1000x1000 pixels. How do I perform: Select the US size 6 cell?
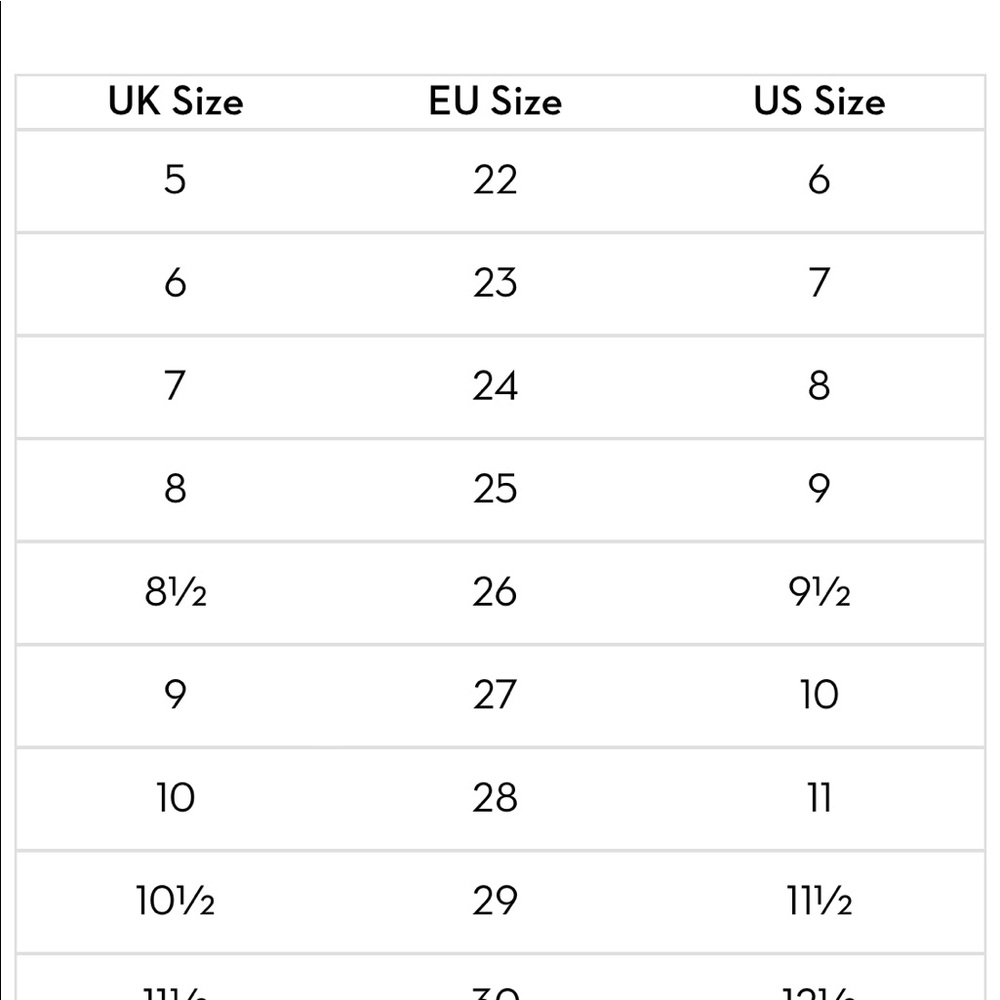[820, 179]
